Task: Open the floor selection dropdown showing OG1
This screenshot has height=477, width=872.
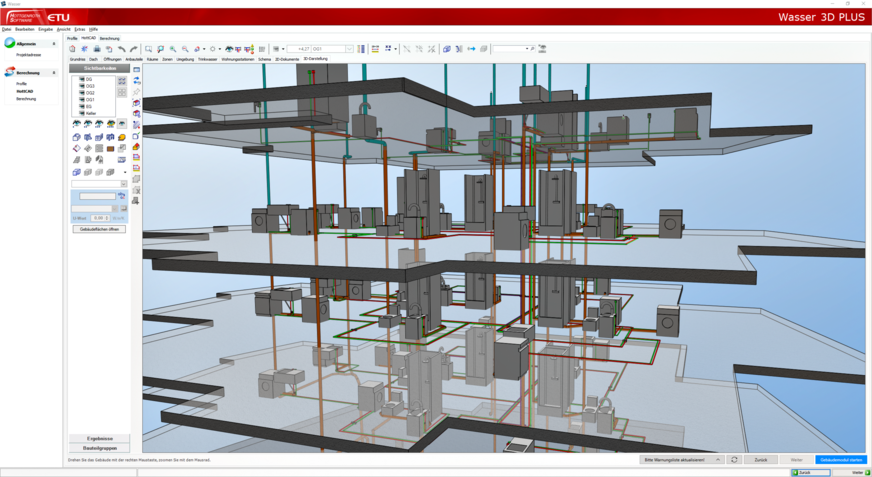Action: [x=349, y=48]
